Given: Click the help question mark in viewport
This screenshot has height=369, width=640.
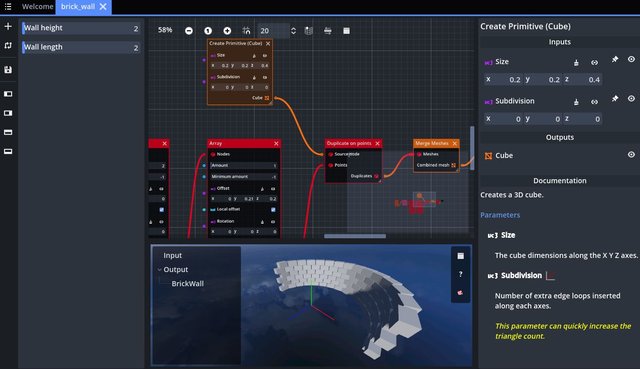Looking at the screenshot, I should click(460, 274).
